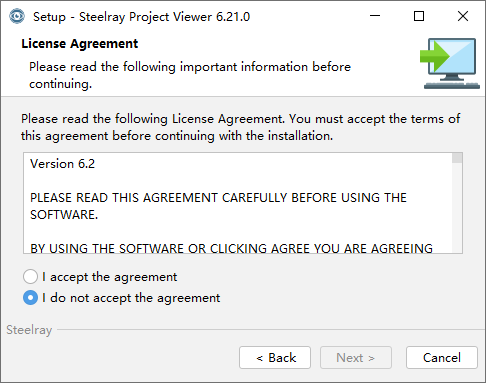Image resolution: width=486 pixels, height=383 pixels.
Task: Maximize the Setup window
Action: click(419, 16)
